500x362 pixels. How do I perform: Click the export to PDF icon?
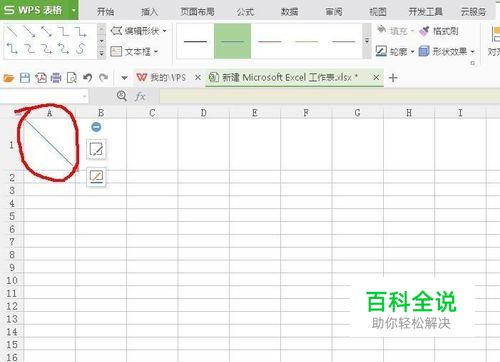41,78
